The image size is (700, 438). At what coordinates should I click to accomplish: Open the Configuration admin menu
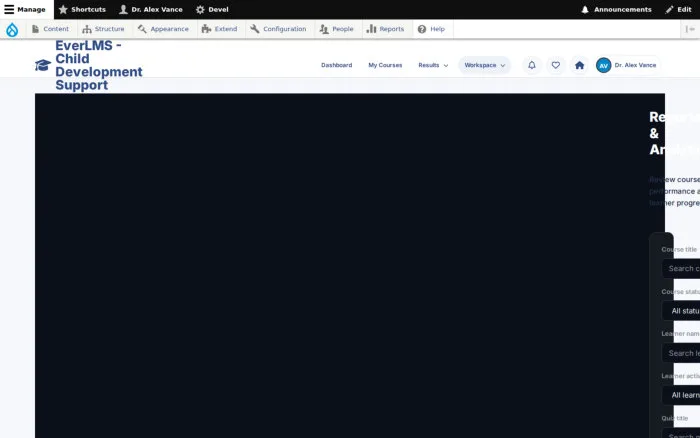click(x=279, y=29)
